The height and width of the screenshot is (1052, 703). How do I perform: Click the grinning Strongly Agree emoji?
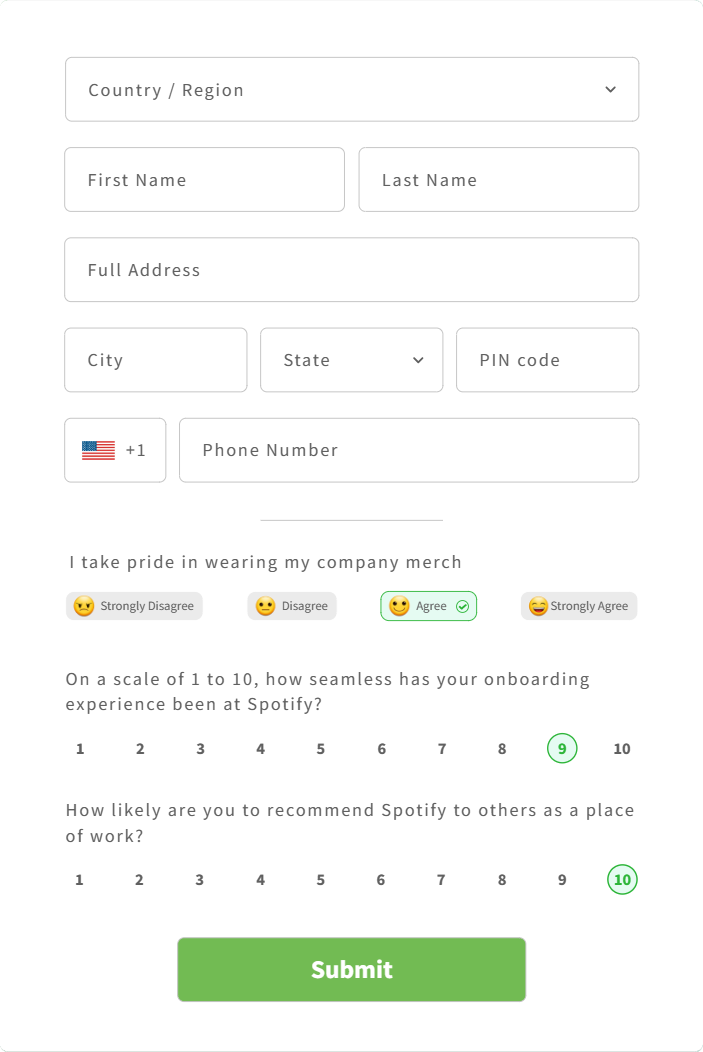(x=538, y=607)
